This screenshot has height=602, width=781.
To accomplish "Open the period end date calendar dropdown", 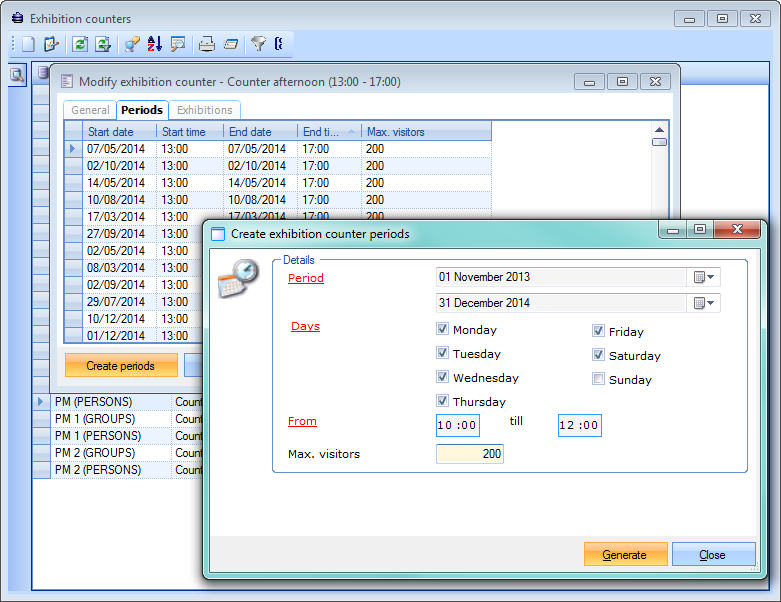I will (x=704, y=303).
